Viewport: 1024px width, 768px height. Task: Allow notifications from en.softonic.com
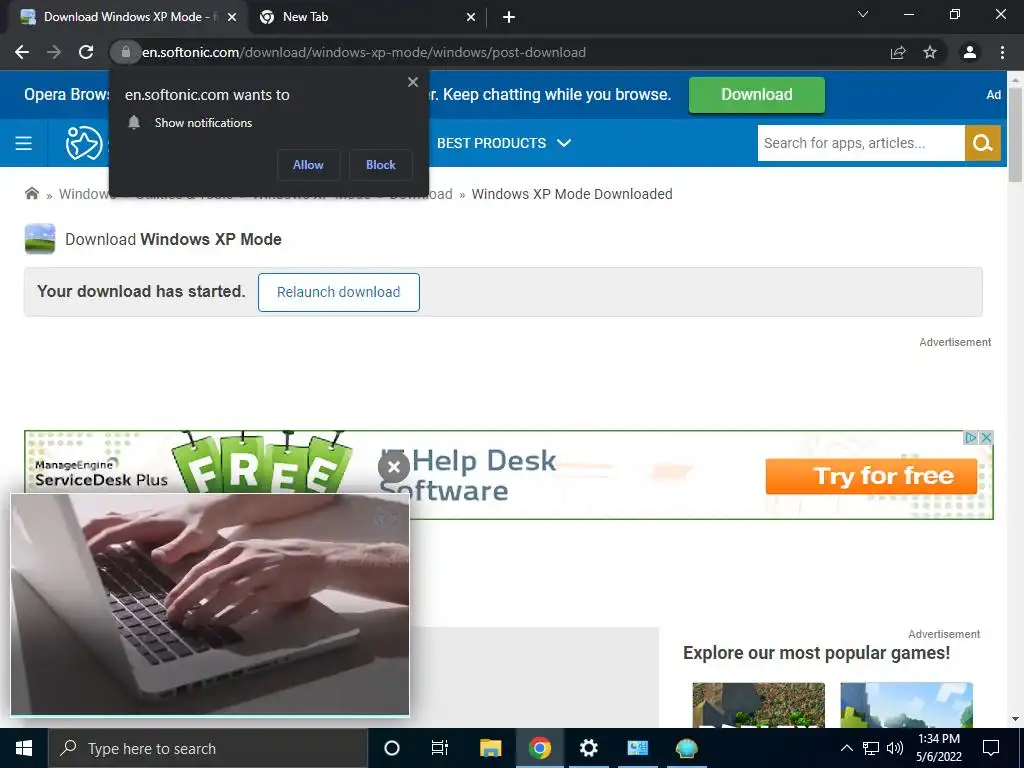coord(308,165)
